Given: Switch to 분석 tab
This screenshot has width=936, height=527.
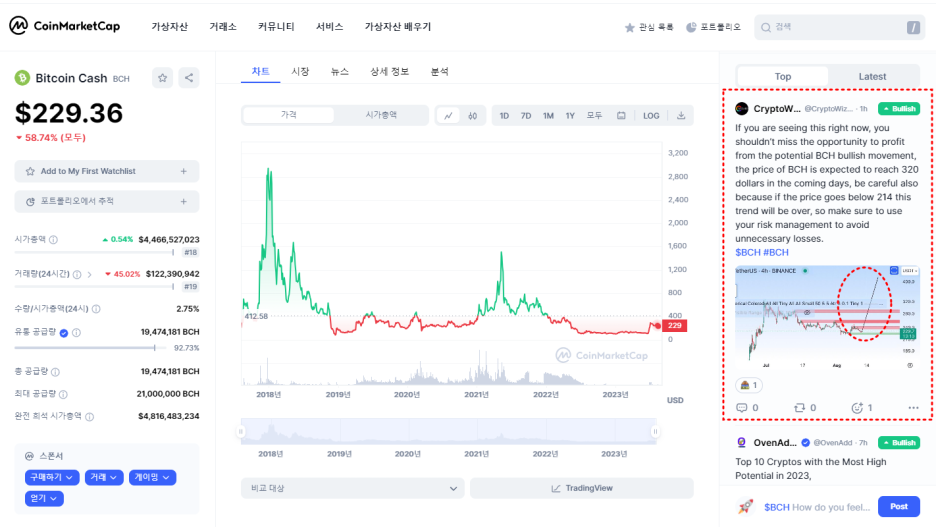Looking at the screenshot, I should pyautogui.click(x=439, y=72).
